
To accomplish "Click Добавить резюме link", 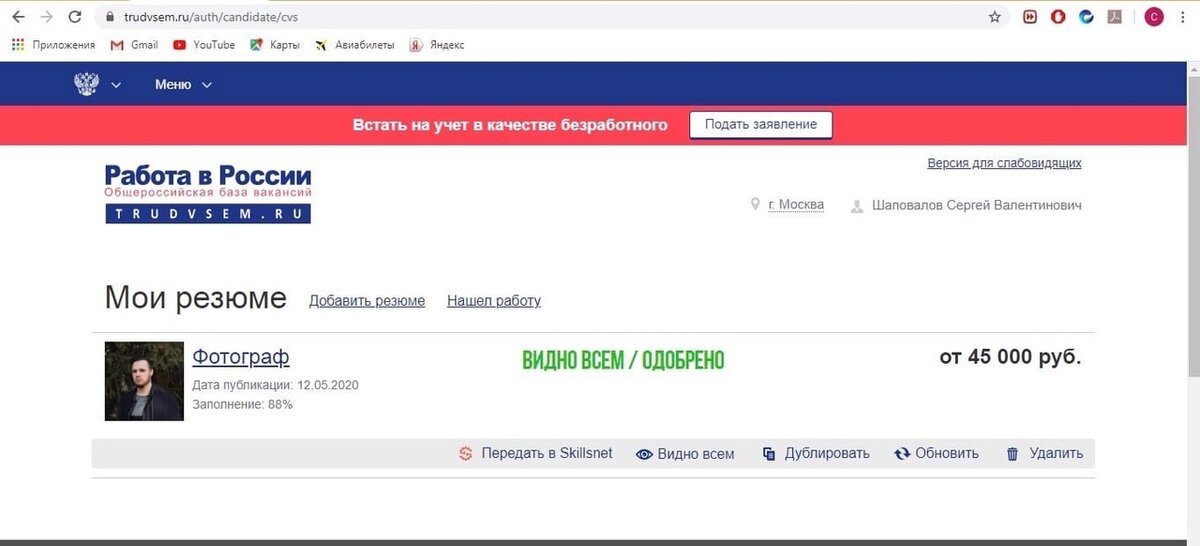I will click(367, 300).
